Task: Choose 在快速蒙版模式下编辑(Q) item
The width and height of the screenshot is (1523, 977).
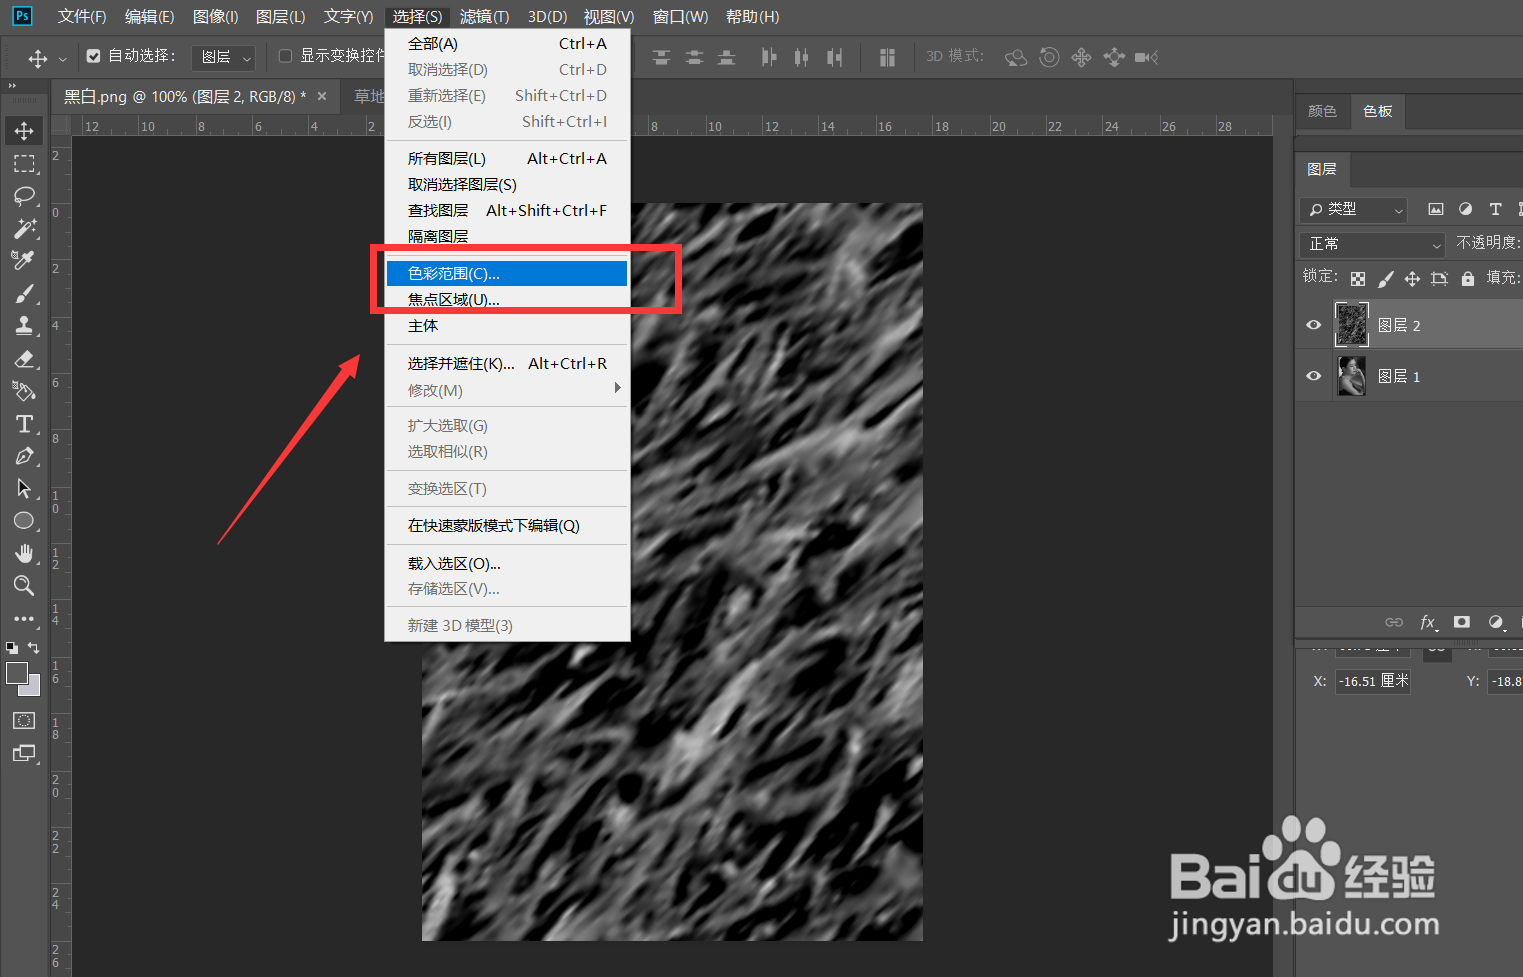Action: (507, 525)
